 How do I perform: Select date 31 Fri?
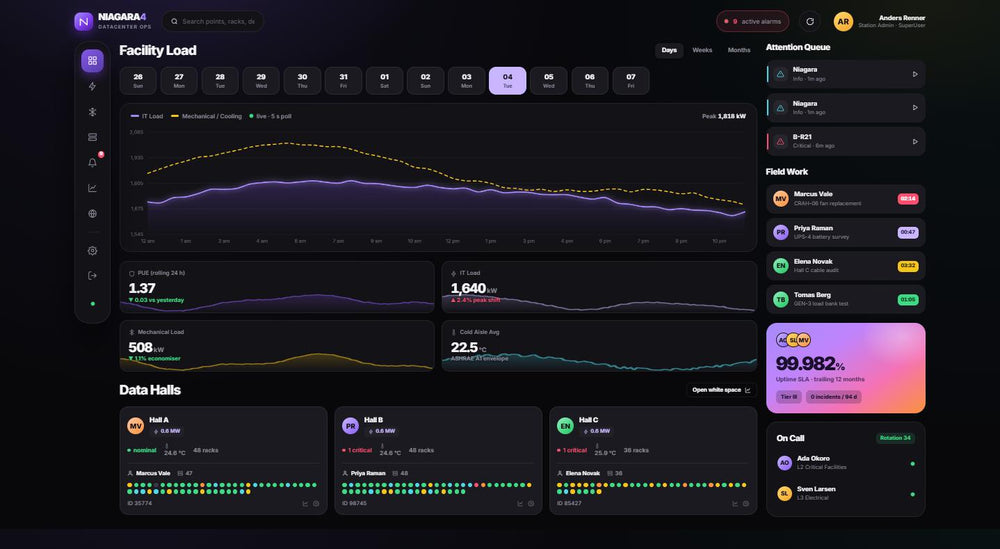pyautogui.click(x=343, y=80)
